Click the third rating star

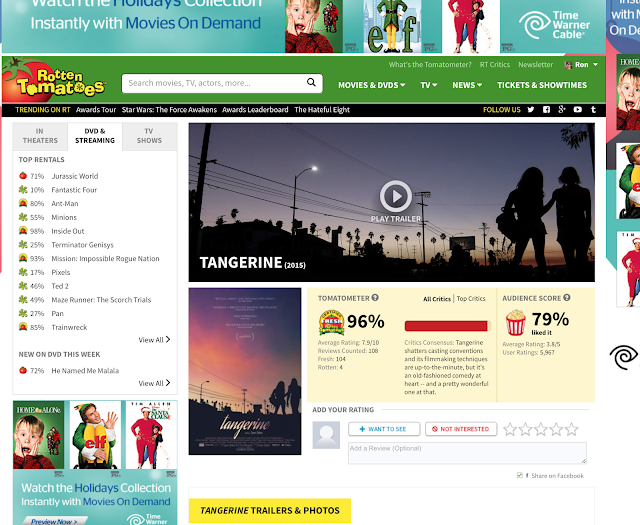pos(541,429)
